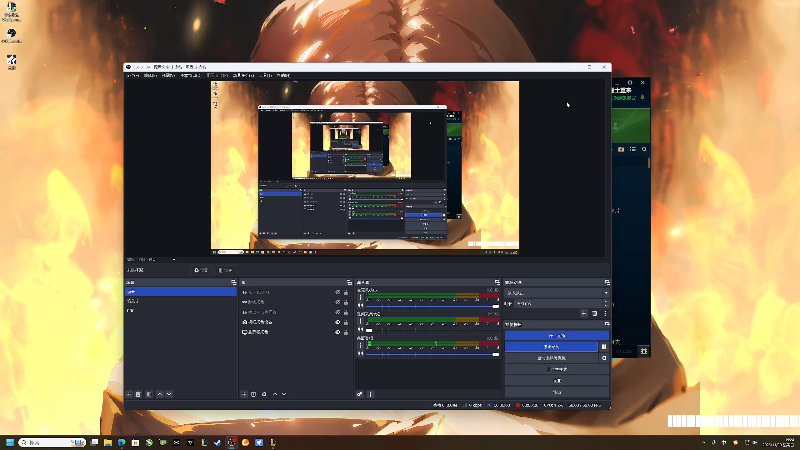This screenshot has width=800, height=450.
Task: Show the third source using its eye icon
Action: (x=338, y=312)
